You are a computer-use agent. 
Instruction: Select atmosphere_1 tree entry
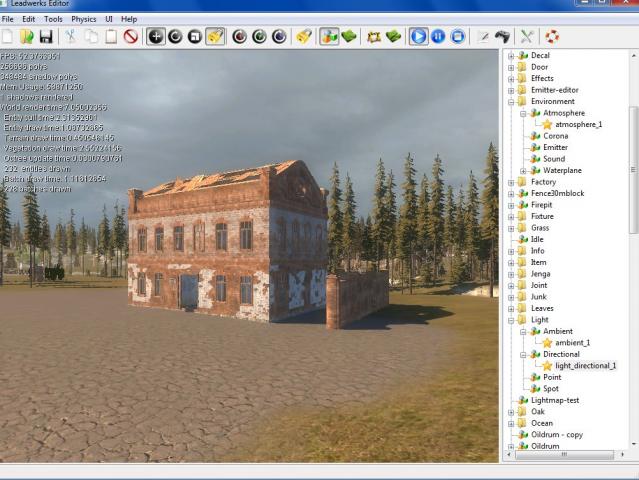578,125
